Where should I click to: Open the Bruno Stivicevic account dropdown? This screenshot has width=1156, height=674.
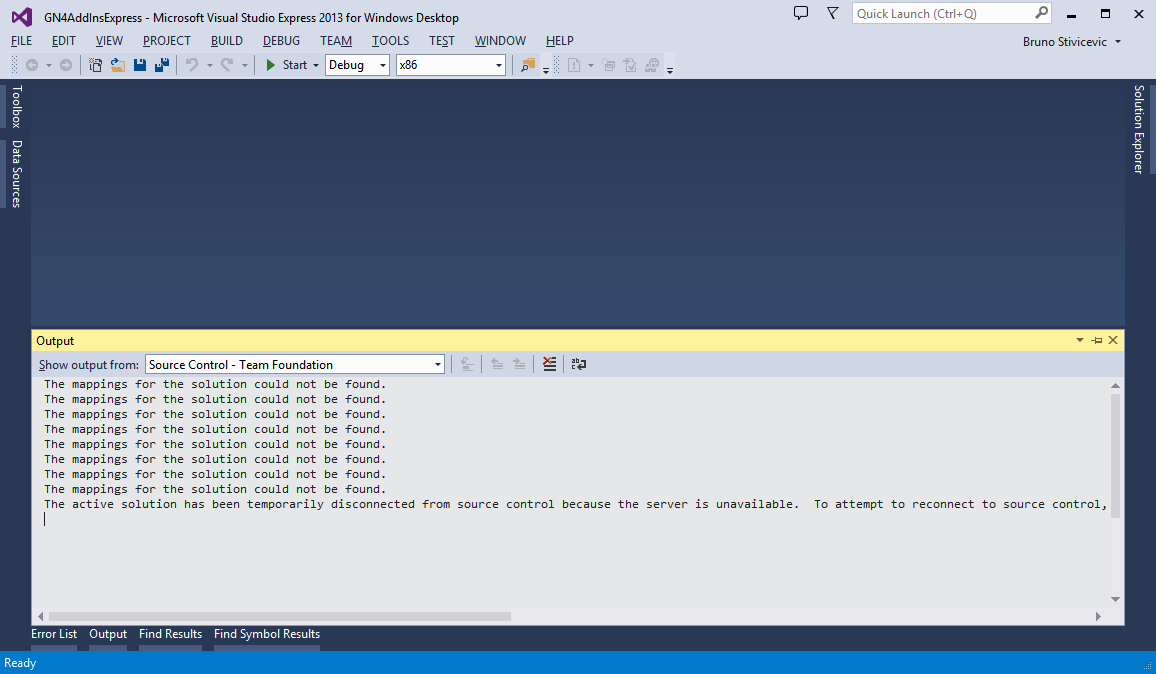1072,41
